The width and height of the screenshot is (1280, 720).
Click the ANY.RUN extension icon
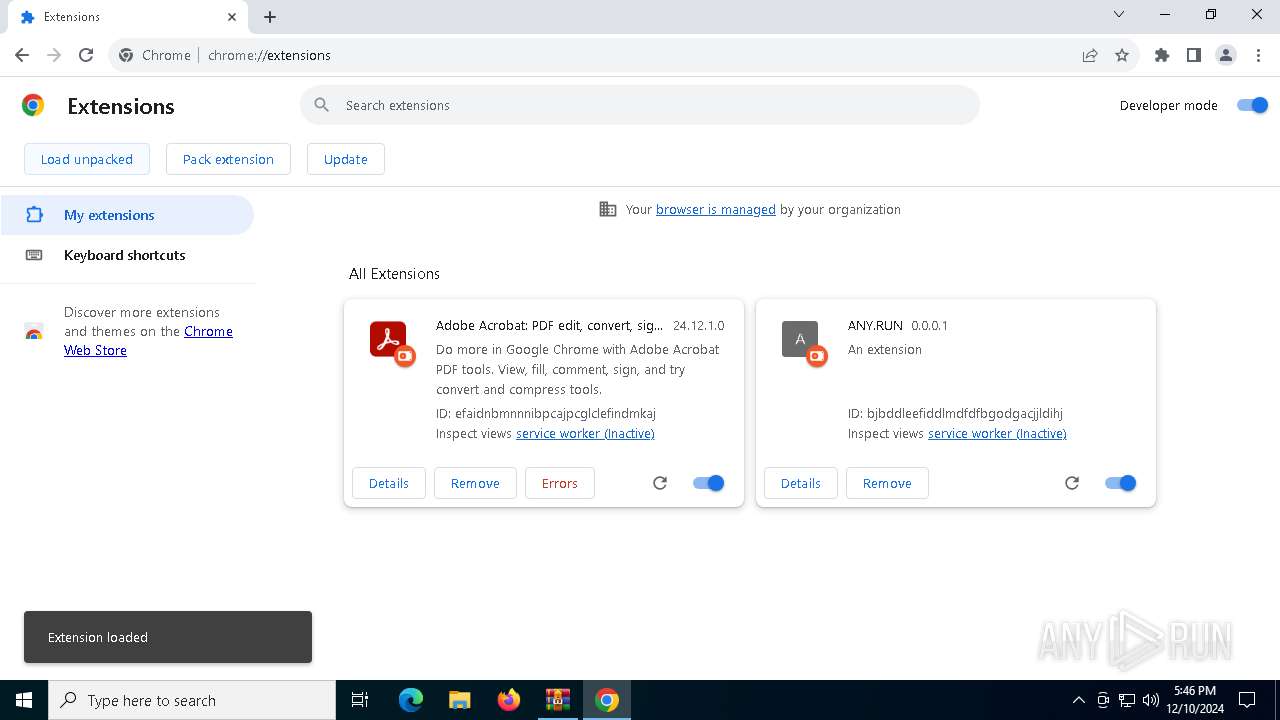pos(800,339)
